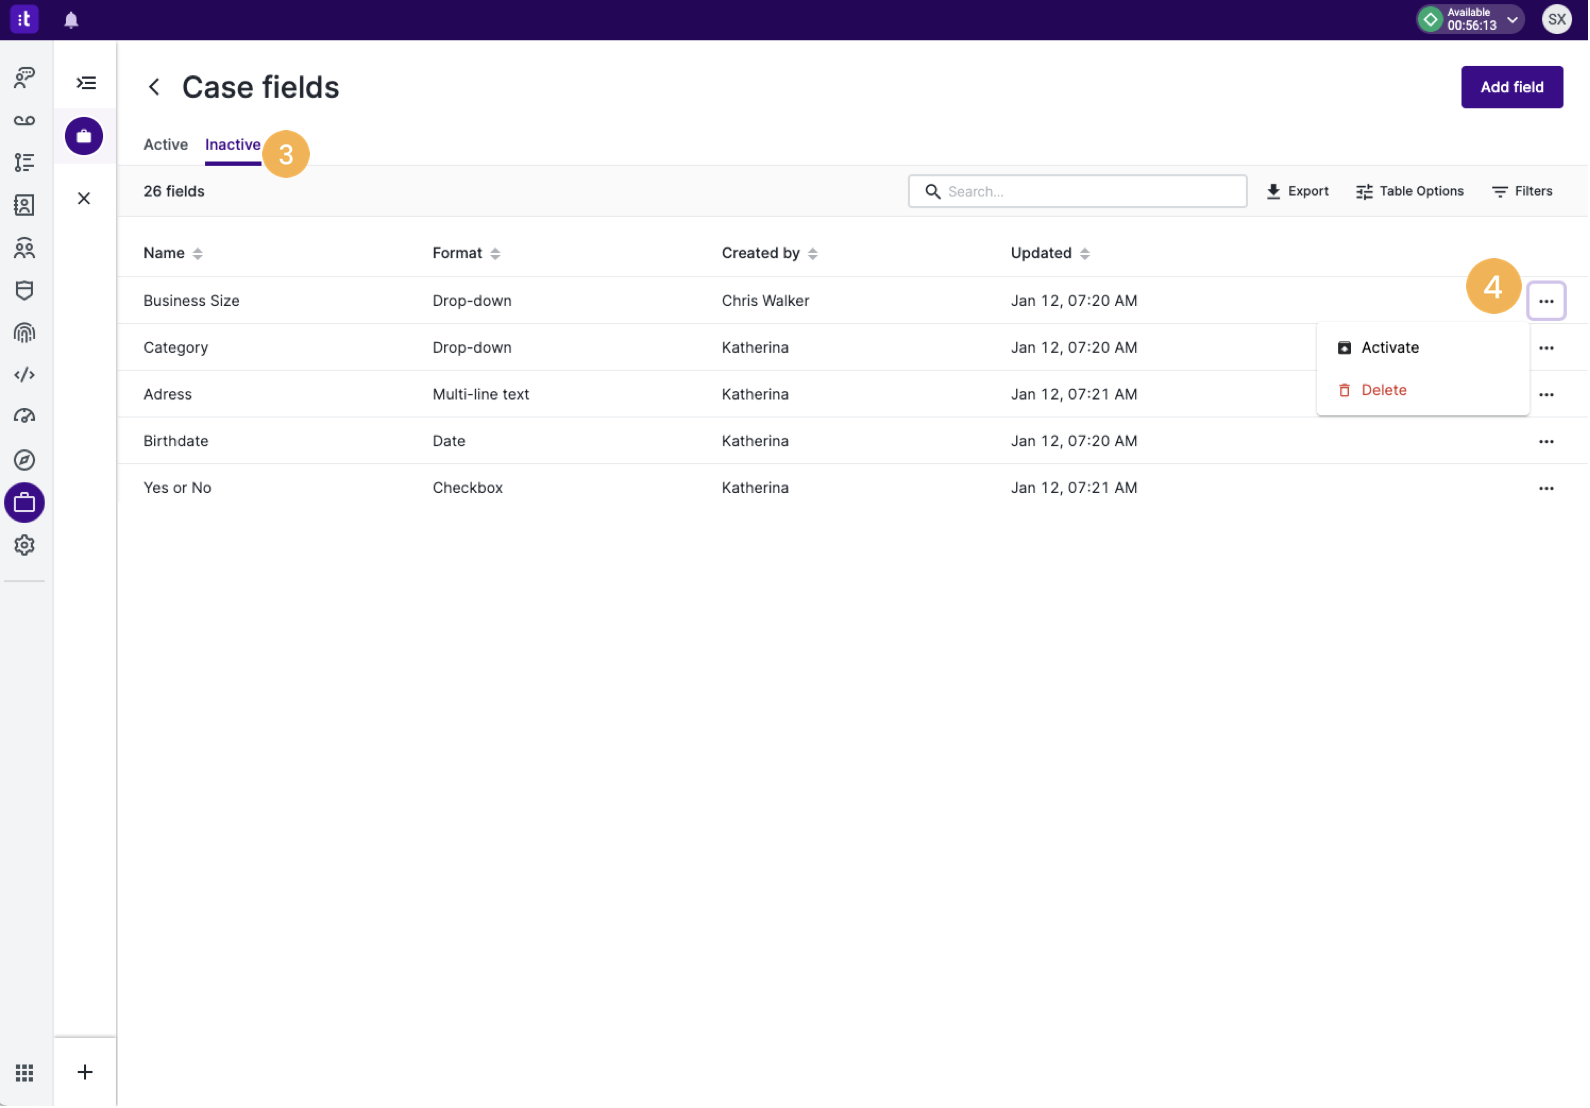Click the plus icon at bottom of panel

[x=85, y=1073]
